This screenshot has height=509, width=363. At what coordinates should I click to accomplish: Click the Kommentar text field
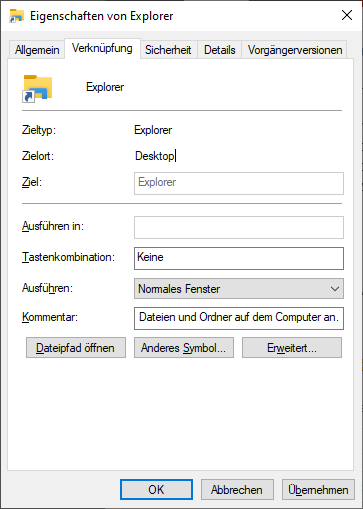239,318
